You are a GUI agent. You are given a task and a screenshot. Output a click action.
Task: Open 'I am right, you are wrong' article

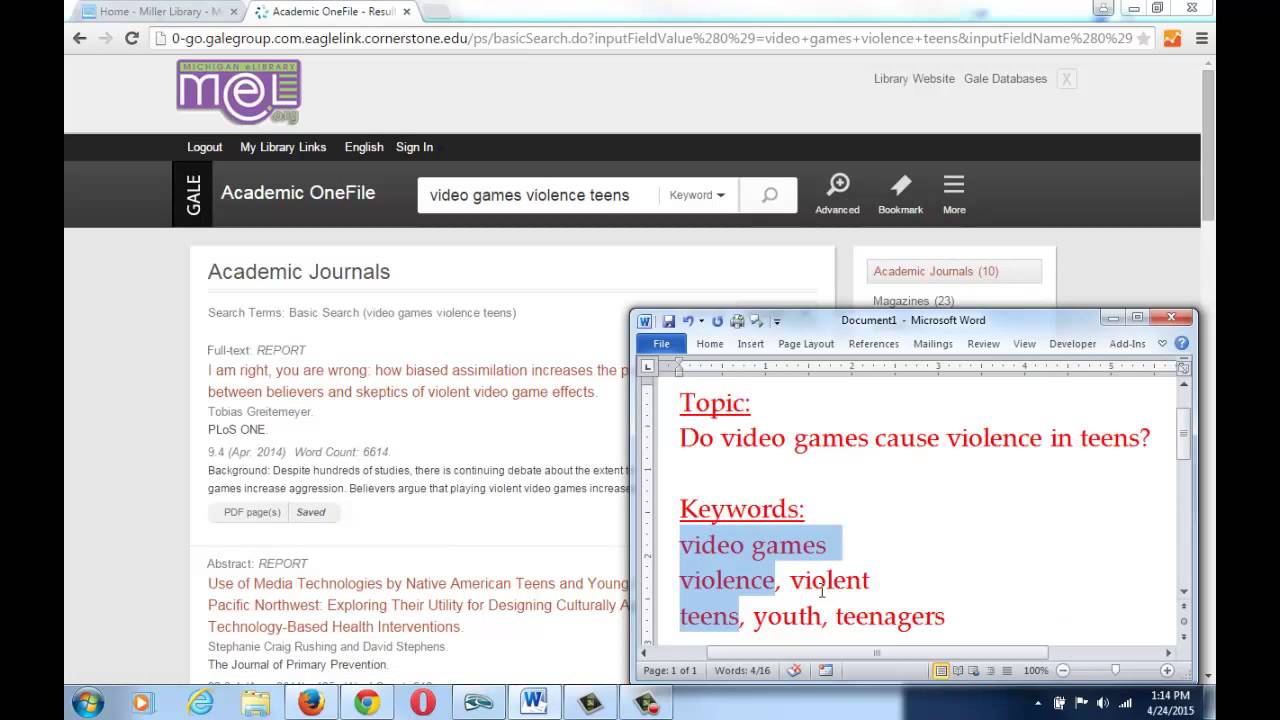418,381
